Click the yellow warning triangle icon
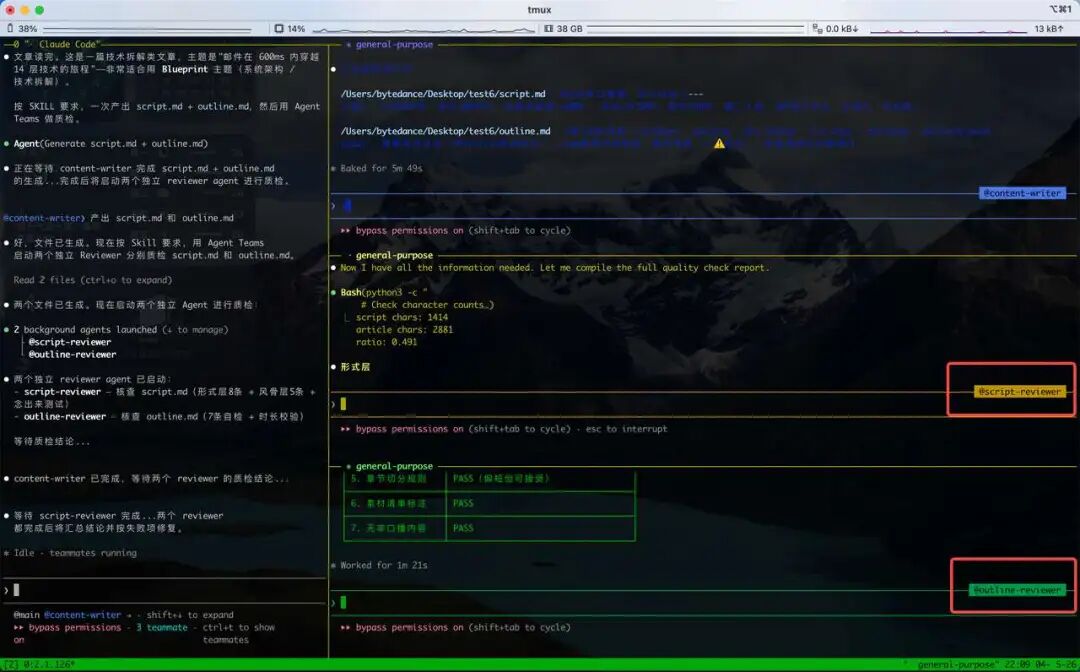 [719, 143]
